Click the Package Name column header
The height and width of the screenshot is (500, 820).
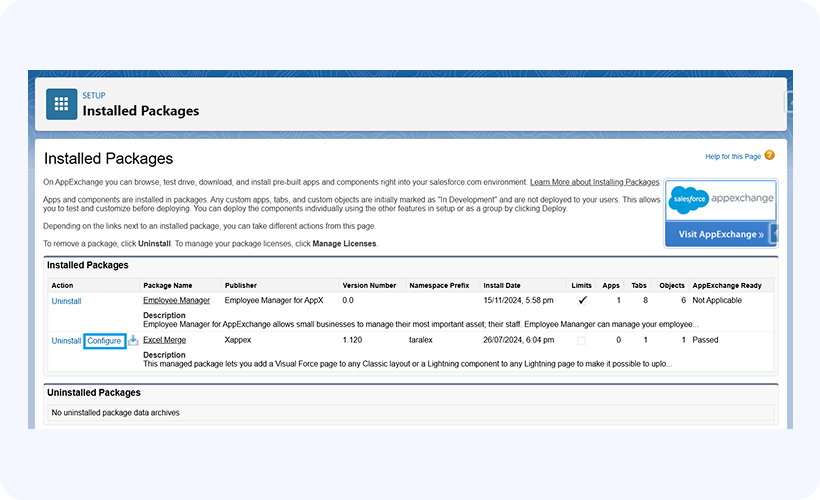(167, 285)
